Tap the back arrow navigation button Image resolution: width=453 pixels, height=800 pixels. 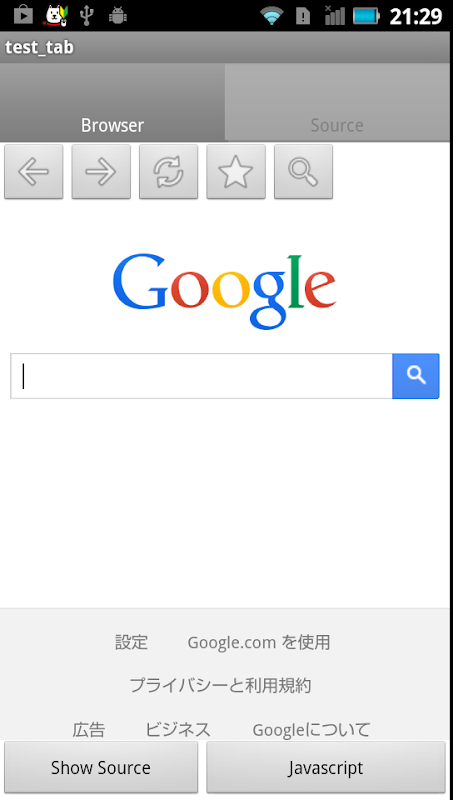click(x=34, y=171)
